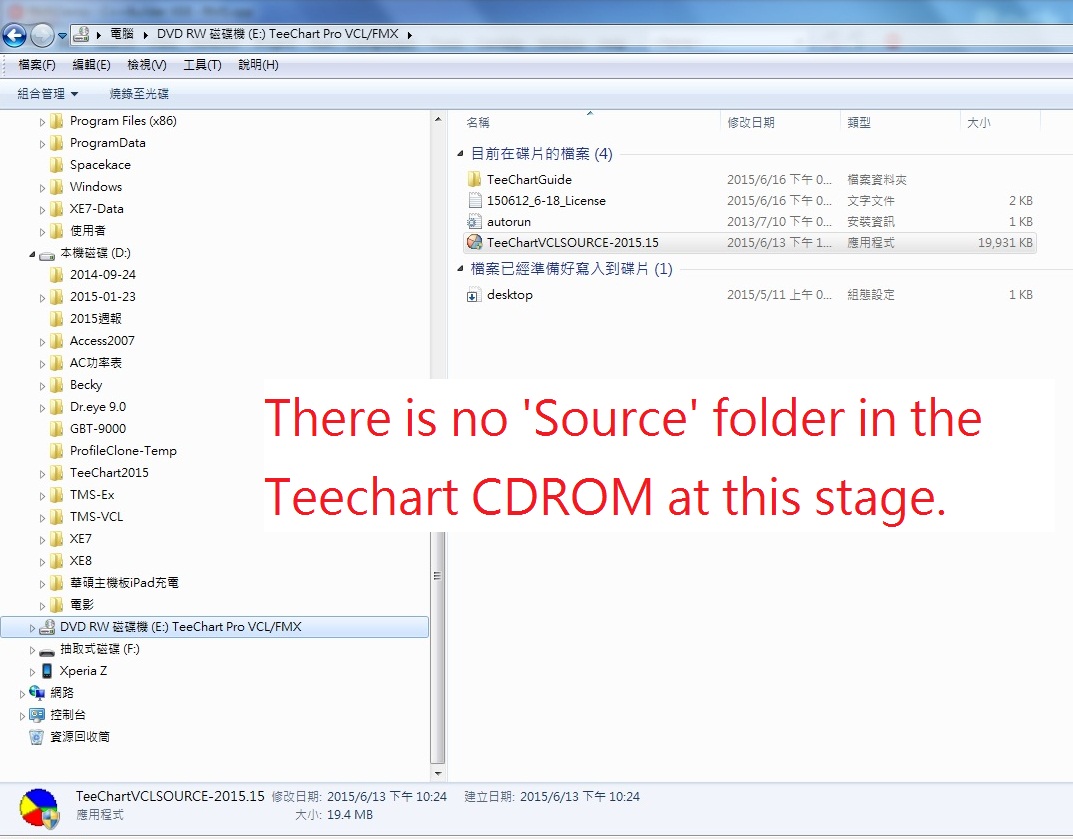1073x839 pixels.
Task: Expand the Program Files (x86) folder
Action: pyautogui.click(x=42, y=122)
